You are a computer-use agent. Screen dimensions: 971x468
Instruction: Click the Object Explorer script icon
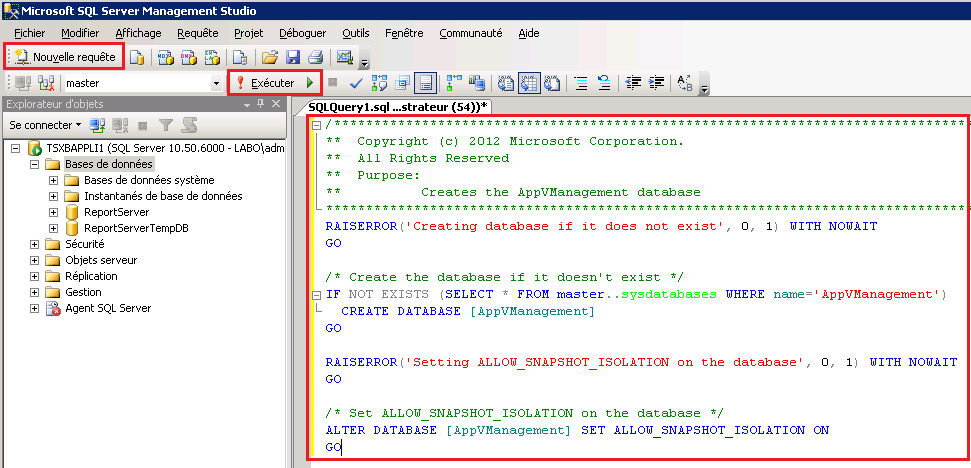tap(189, 125)
